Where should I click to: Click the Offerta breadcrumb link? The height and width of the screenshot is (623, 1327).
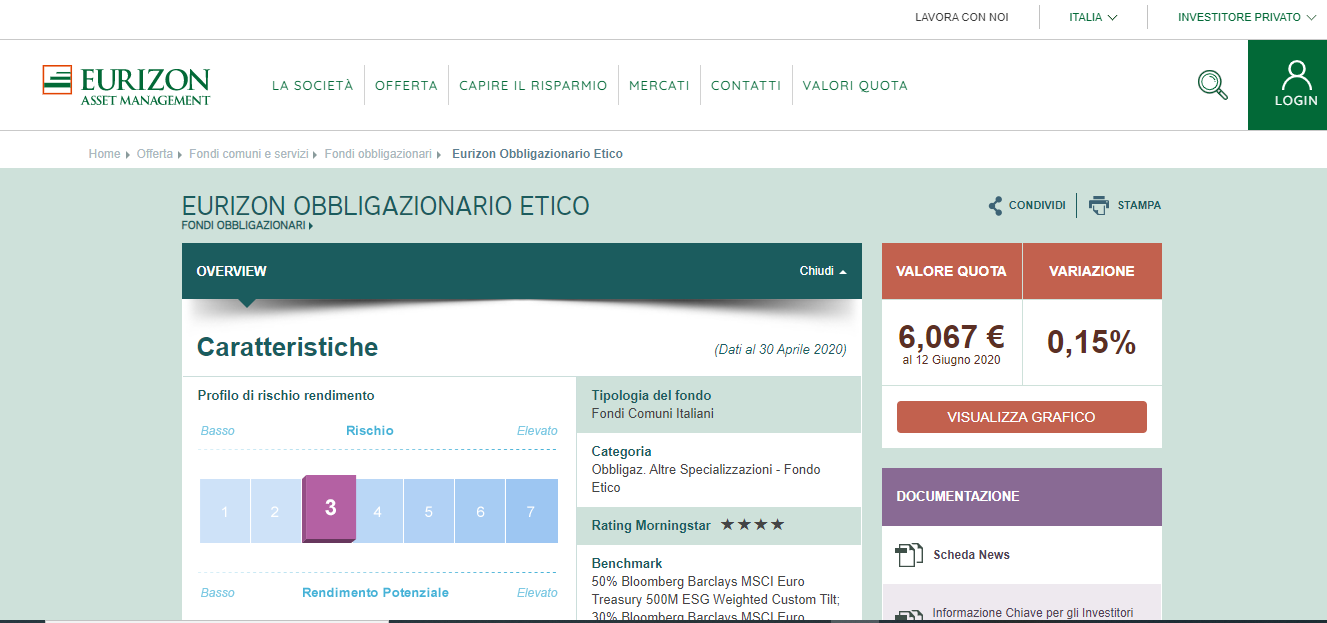coord(155,154)
